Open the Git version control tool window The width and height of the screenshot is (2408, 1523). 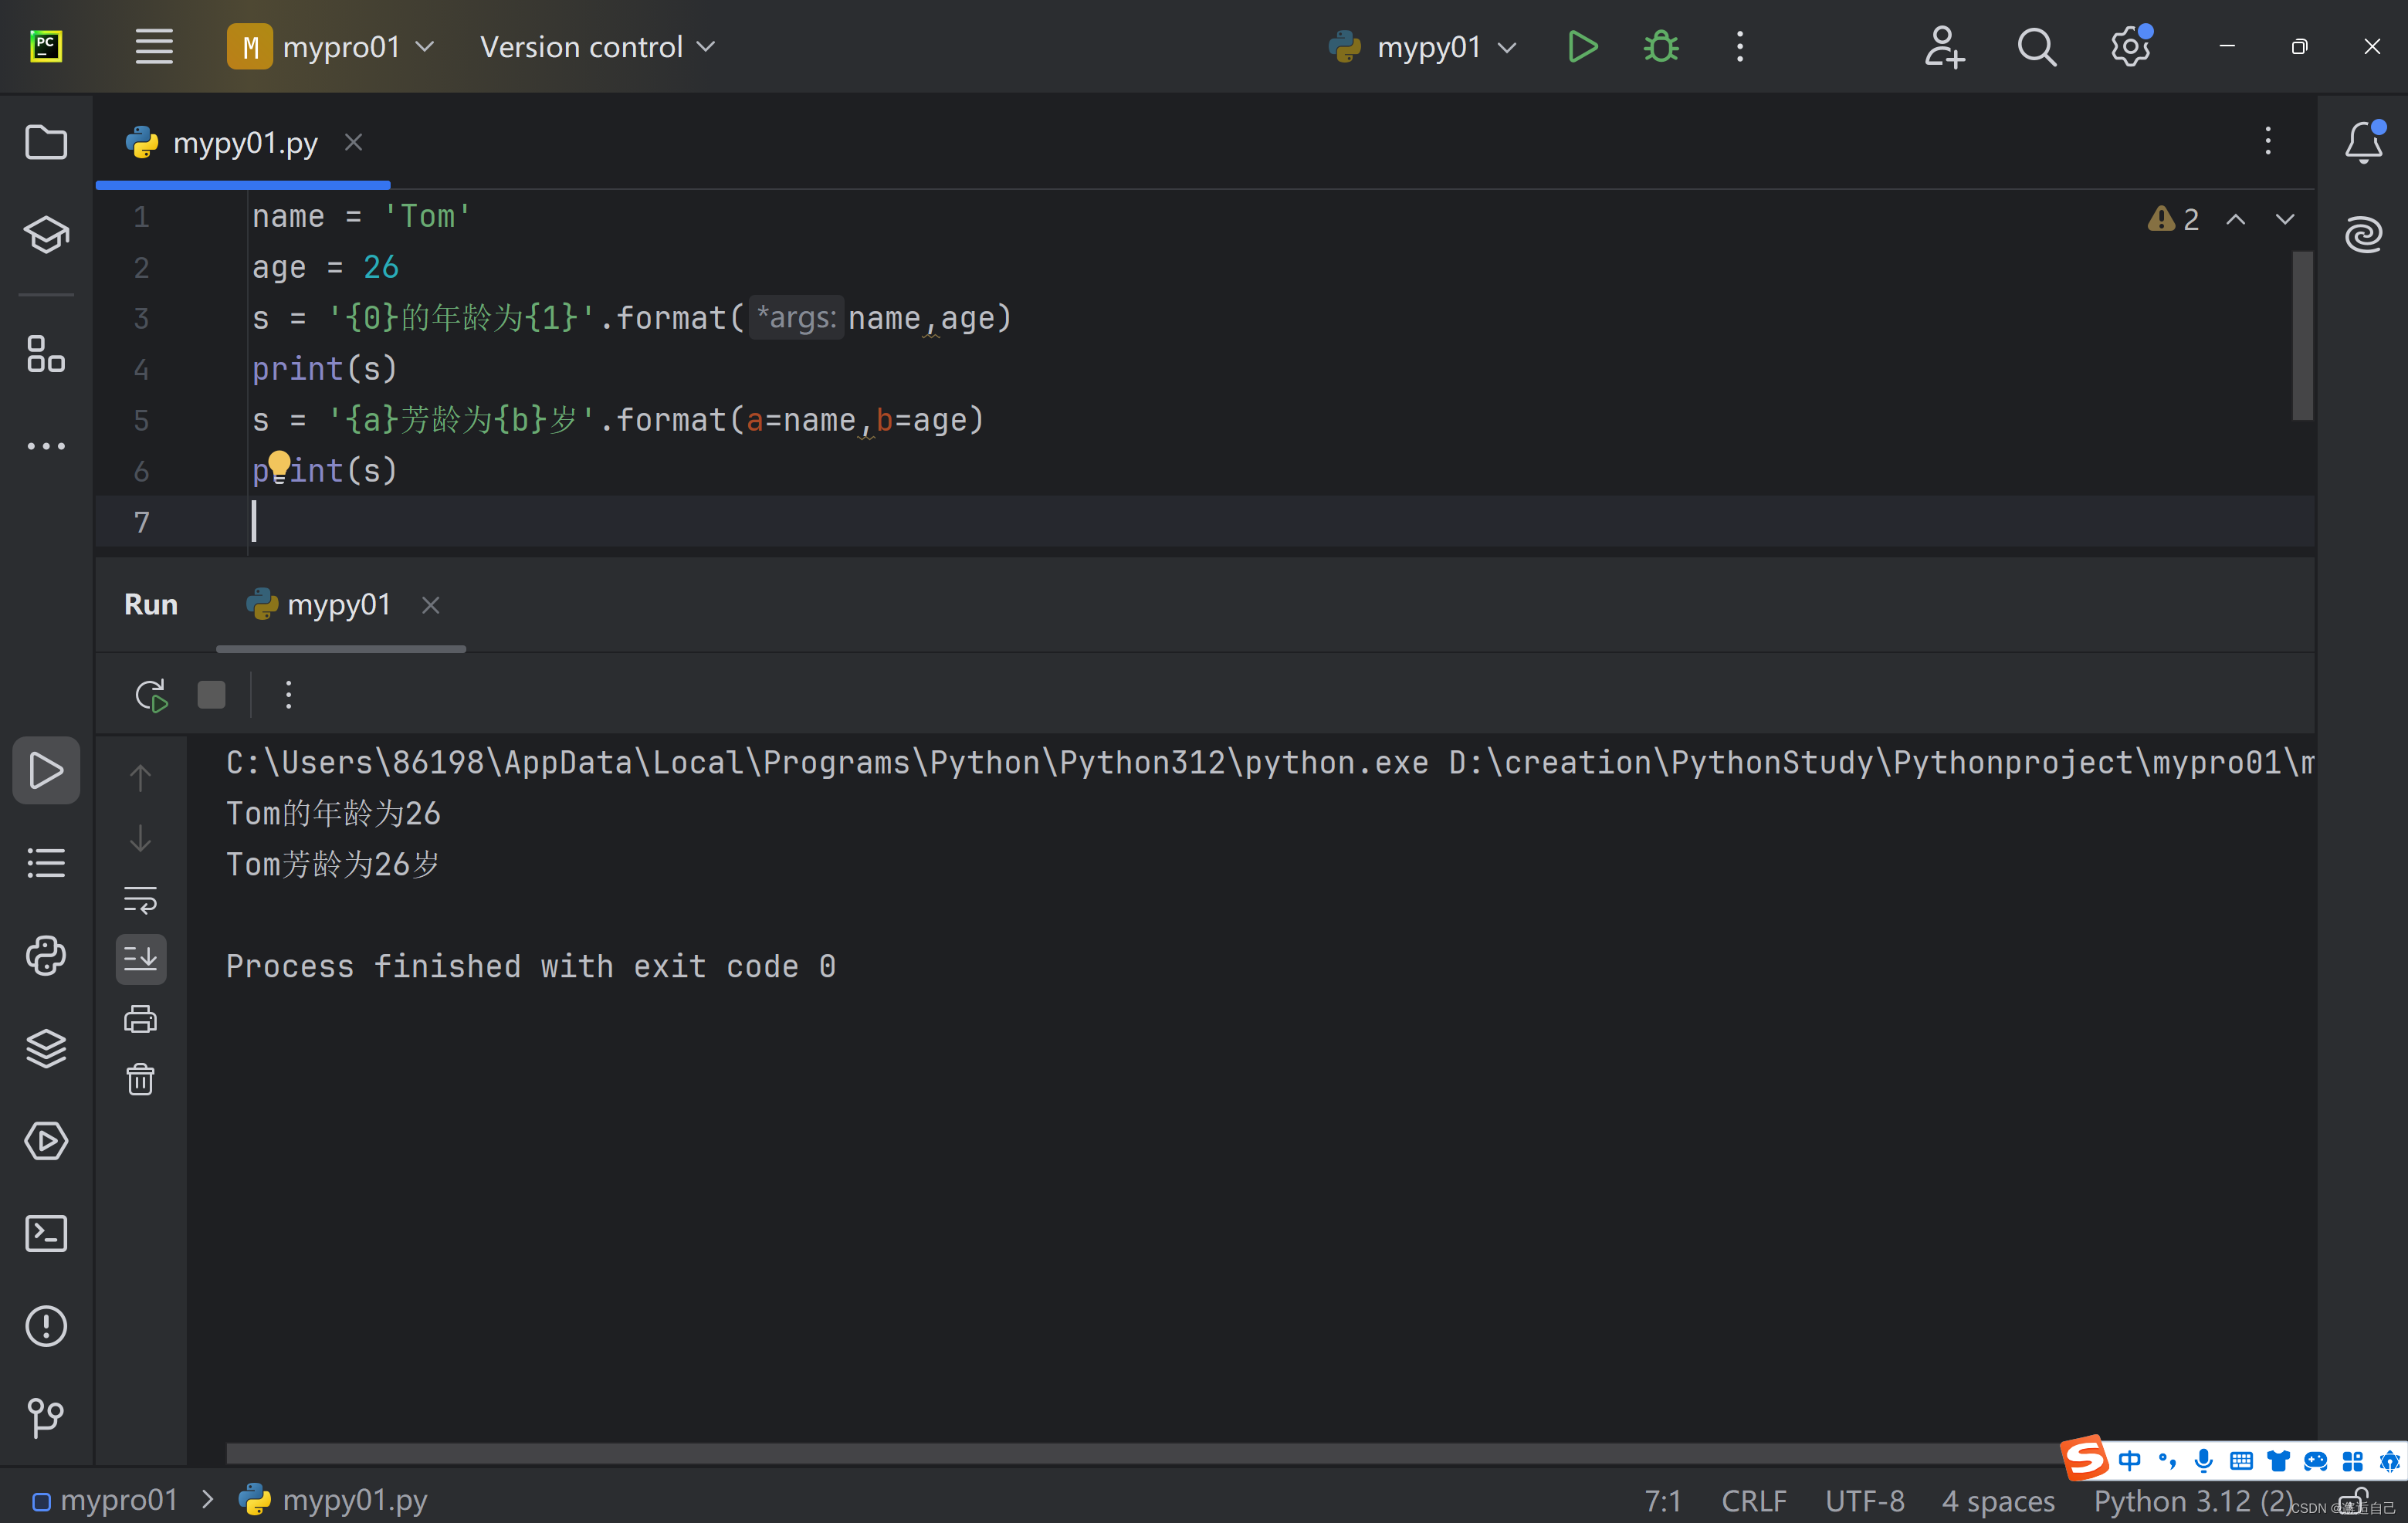click(x=46, y=1418)
